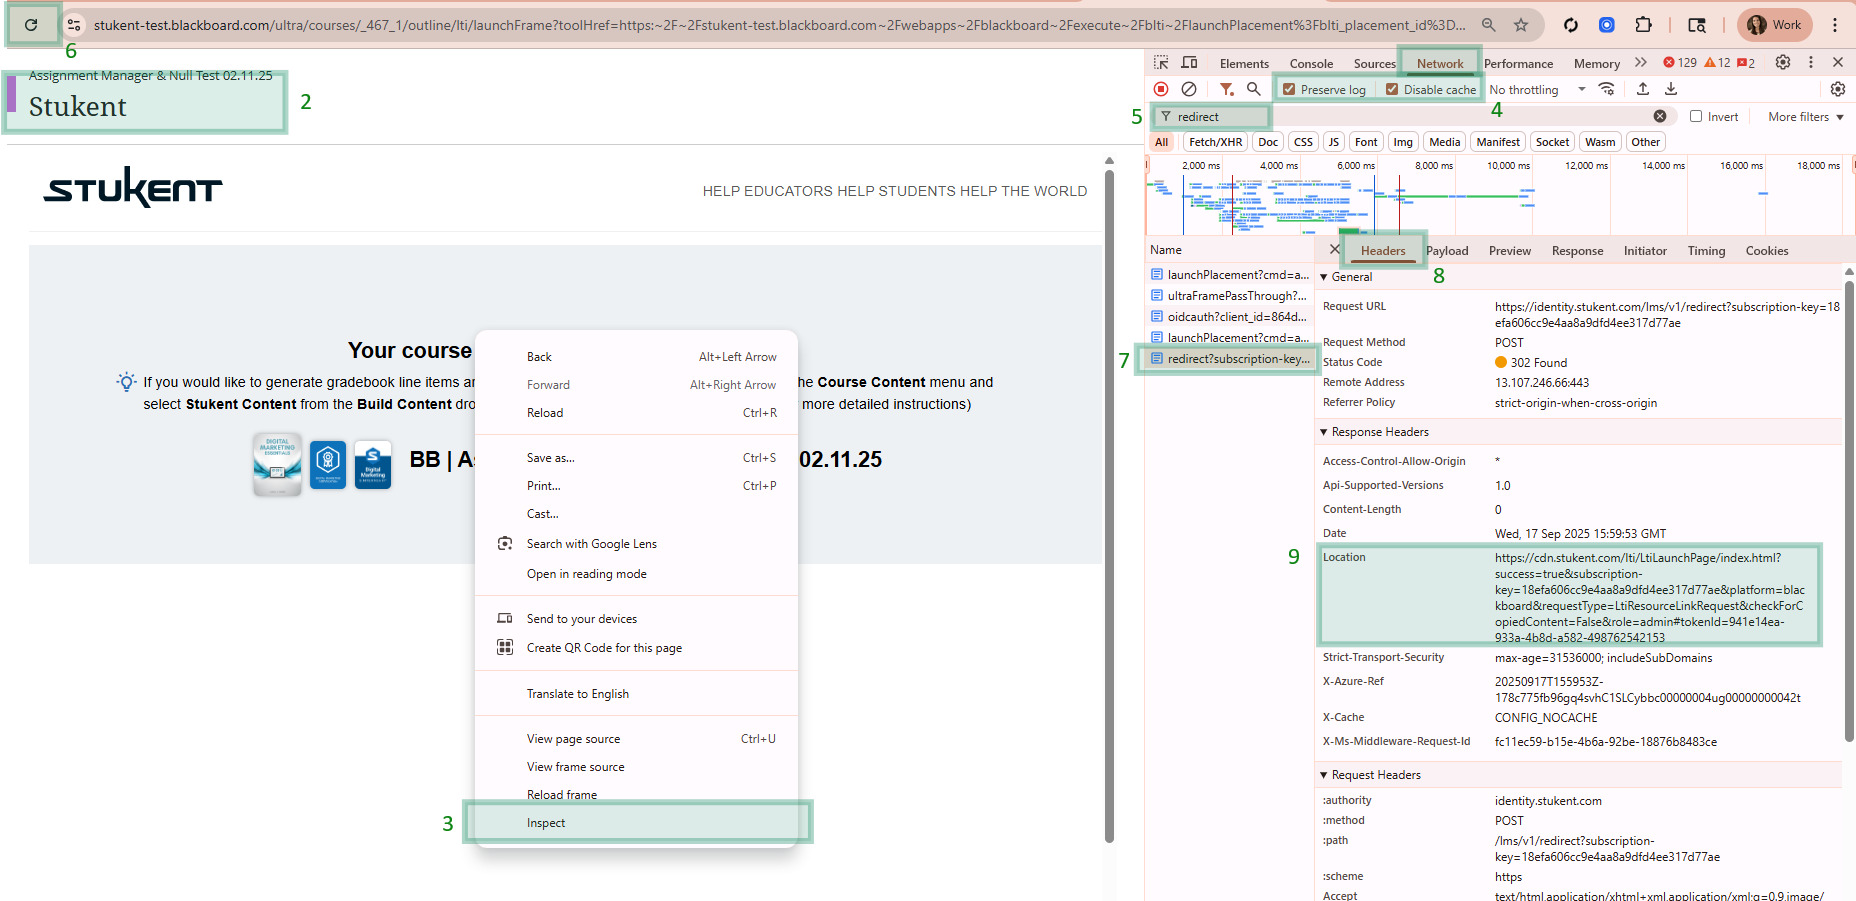Image resolution: width=1856 pixels, height=901 pixels.
Task: Click the zoom magnifier icon in address bar
Action: tap(1489, 25)
